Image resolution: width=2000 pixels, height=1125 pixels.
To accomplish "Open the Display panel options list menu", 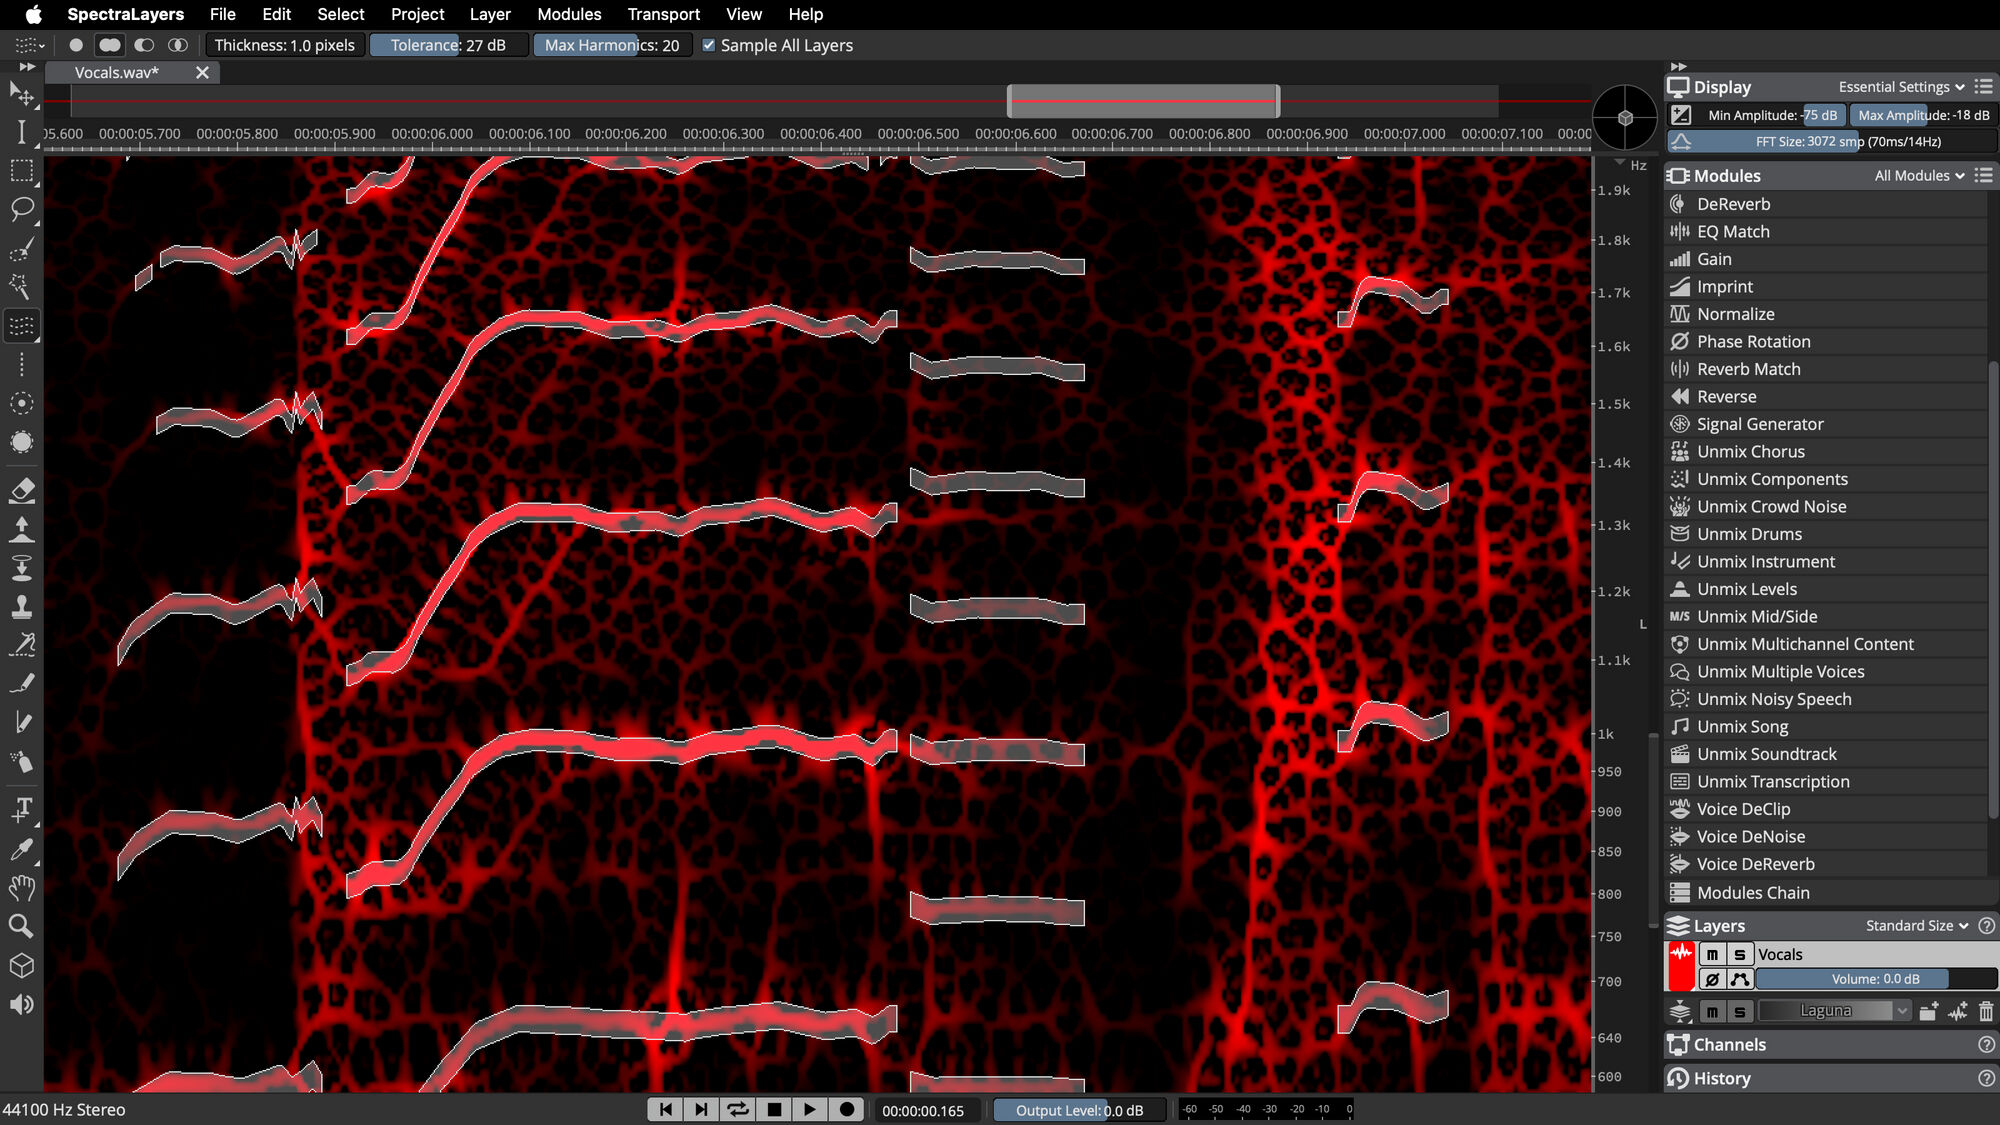I will tap(1985, 87).
